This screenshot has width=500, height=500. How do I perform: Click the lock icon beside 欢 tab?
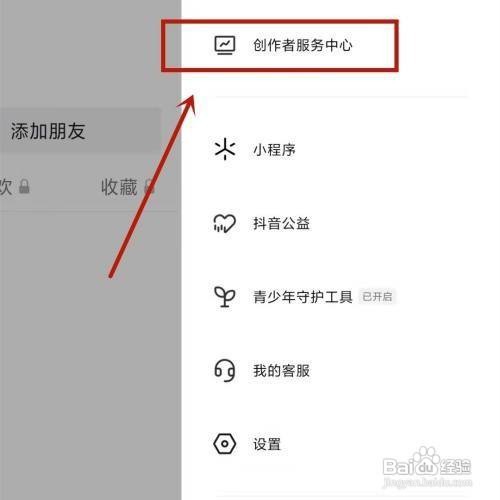pyautogui.click(x=24, y=186)
